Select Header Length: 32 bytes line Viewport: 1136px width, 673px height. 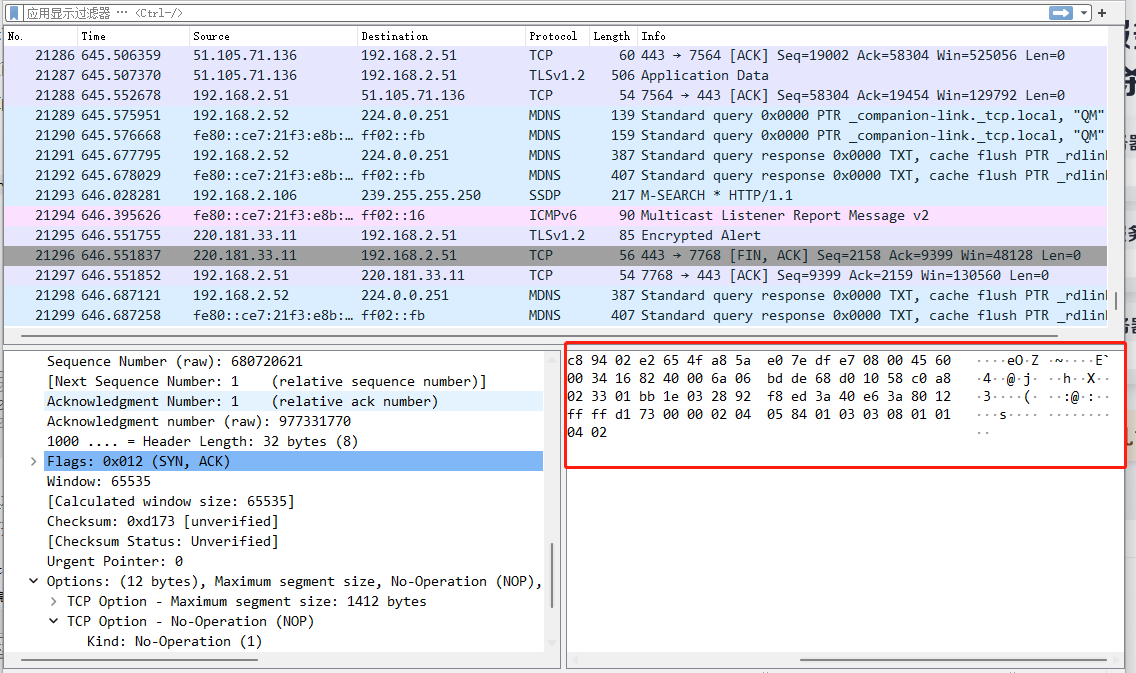(x=202, y=441)
